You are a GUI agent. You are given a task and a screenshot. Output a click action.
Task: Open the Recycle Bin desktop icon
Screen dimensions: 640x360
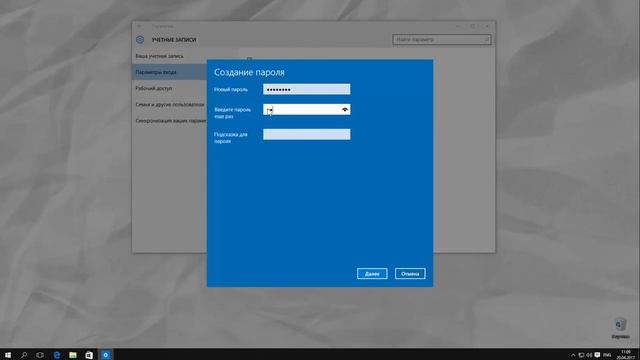pyautogui.click(x=620, y=328)
